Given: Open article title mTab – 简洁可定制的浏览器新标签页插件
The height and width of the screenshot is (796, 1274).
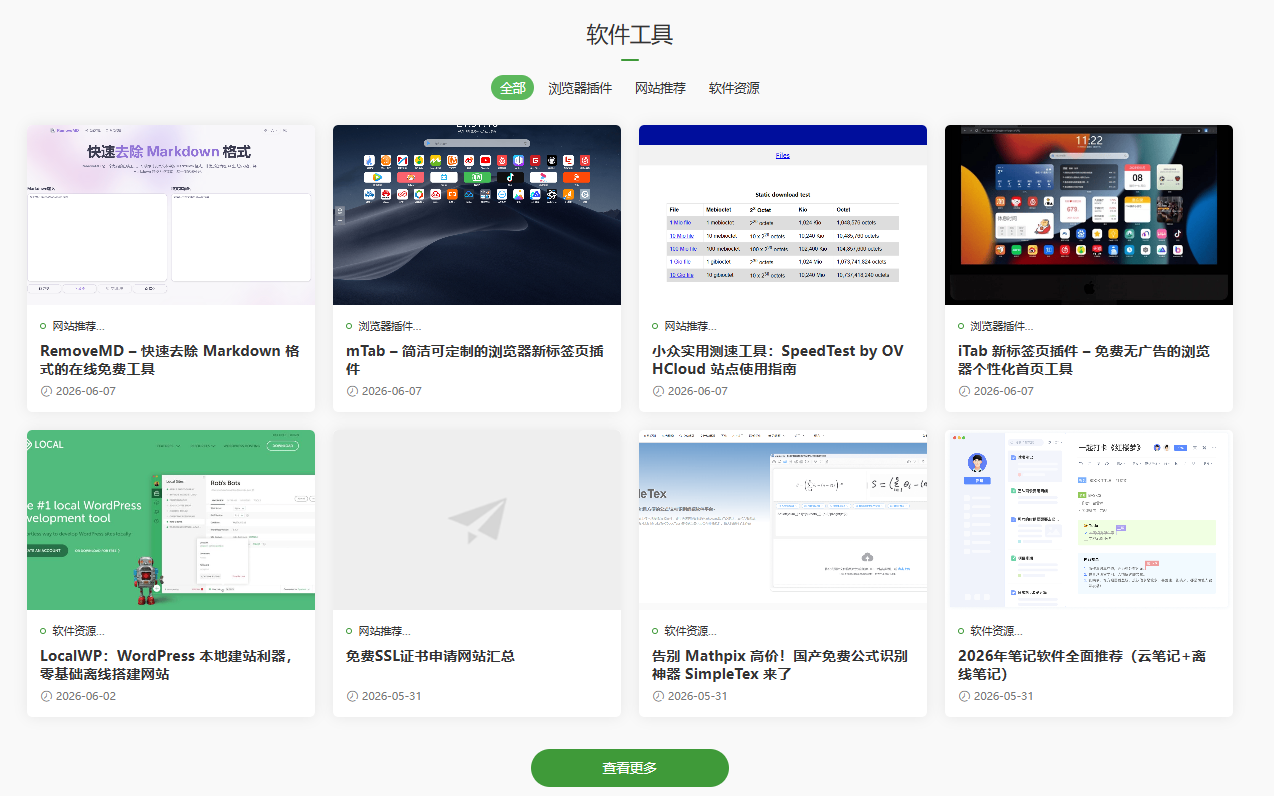Looking at the screenshot, I should (x=475, y=360).
